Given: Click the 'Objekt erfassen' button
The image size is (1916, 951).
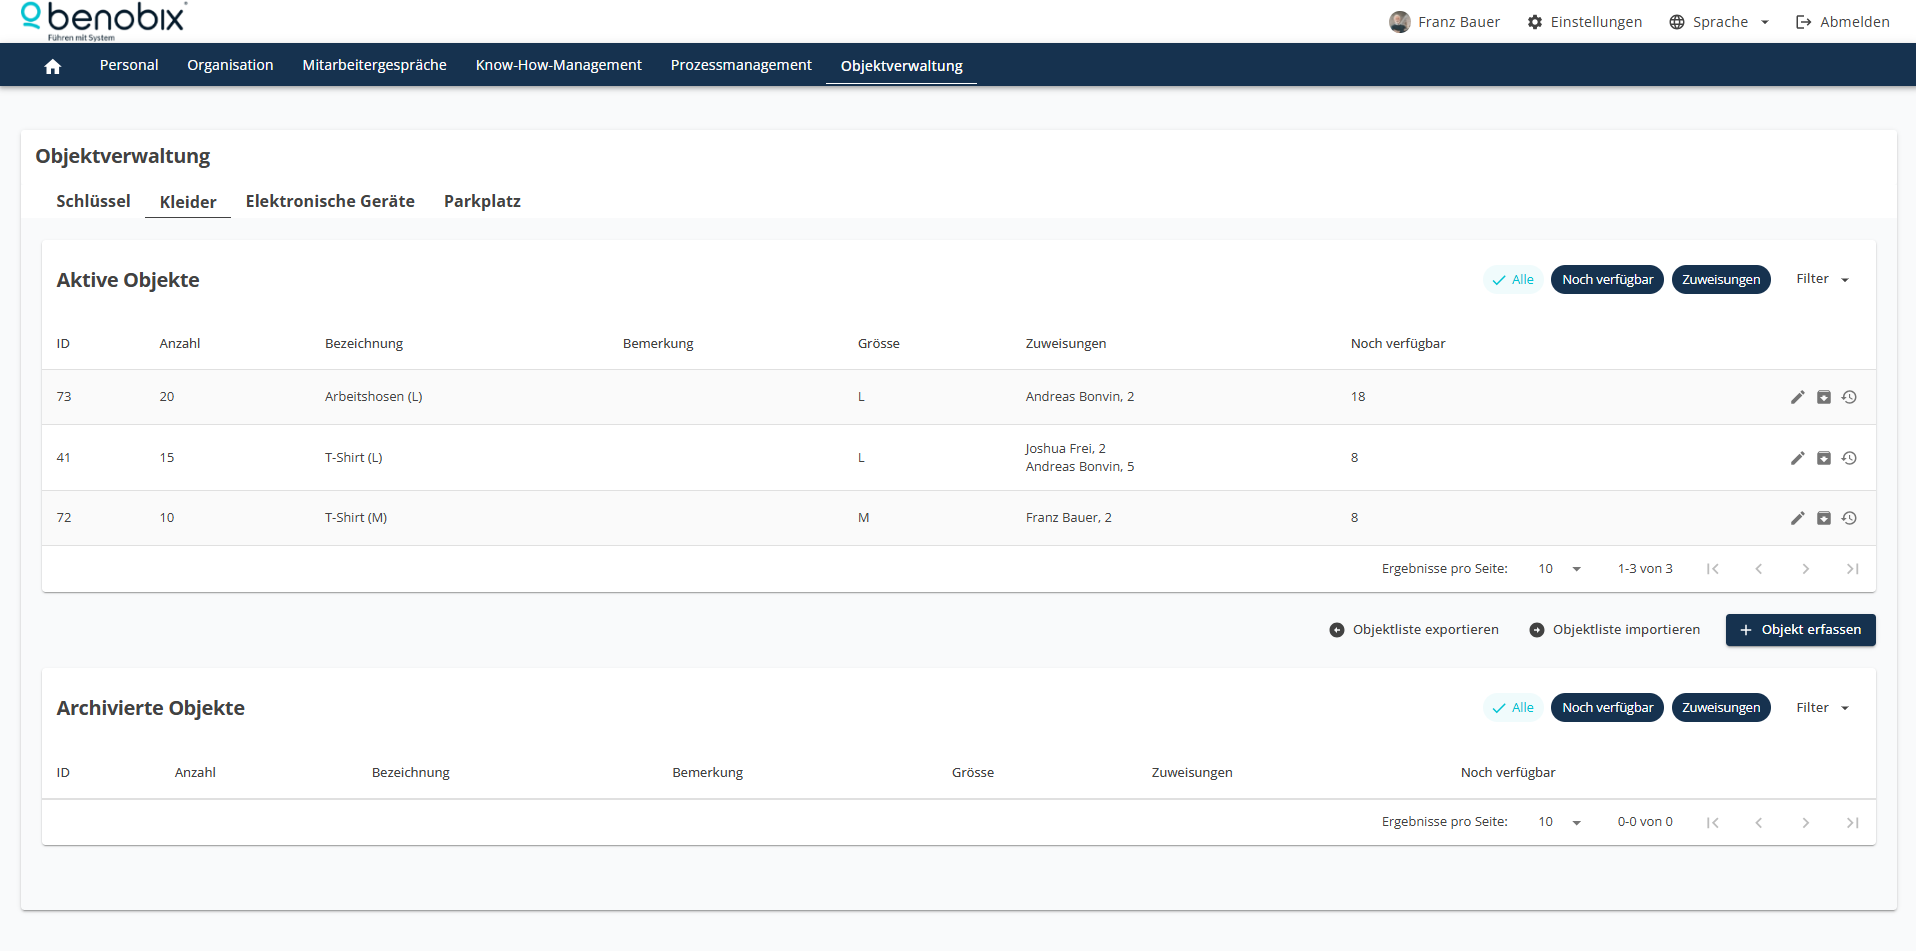Looking at the screenshot, I should pos(1800,630).
